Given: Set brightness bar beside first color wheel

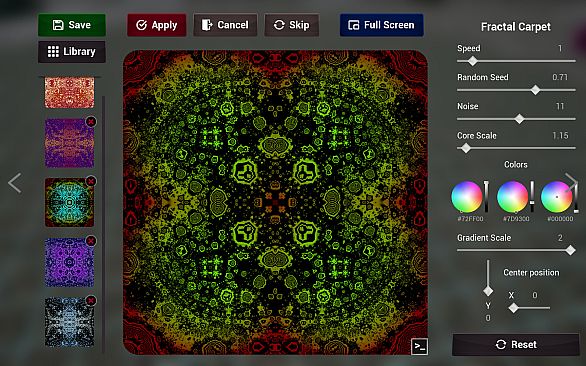Looking at the screenshot, I should click(x=486, y=197).
